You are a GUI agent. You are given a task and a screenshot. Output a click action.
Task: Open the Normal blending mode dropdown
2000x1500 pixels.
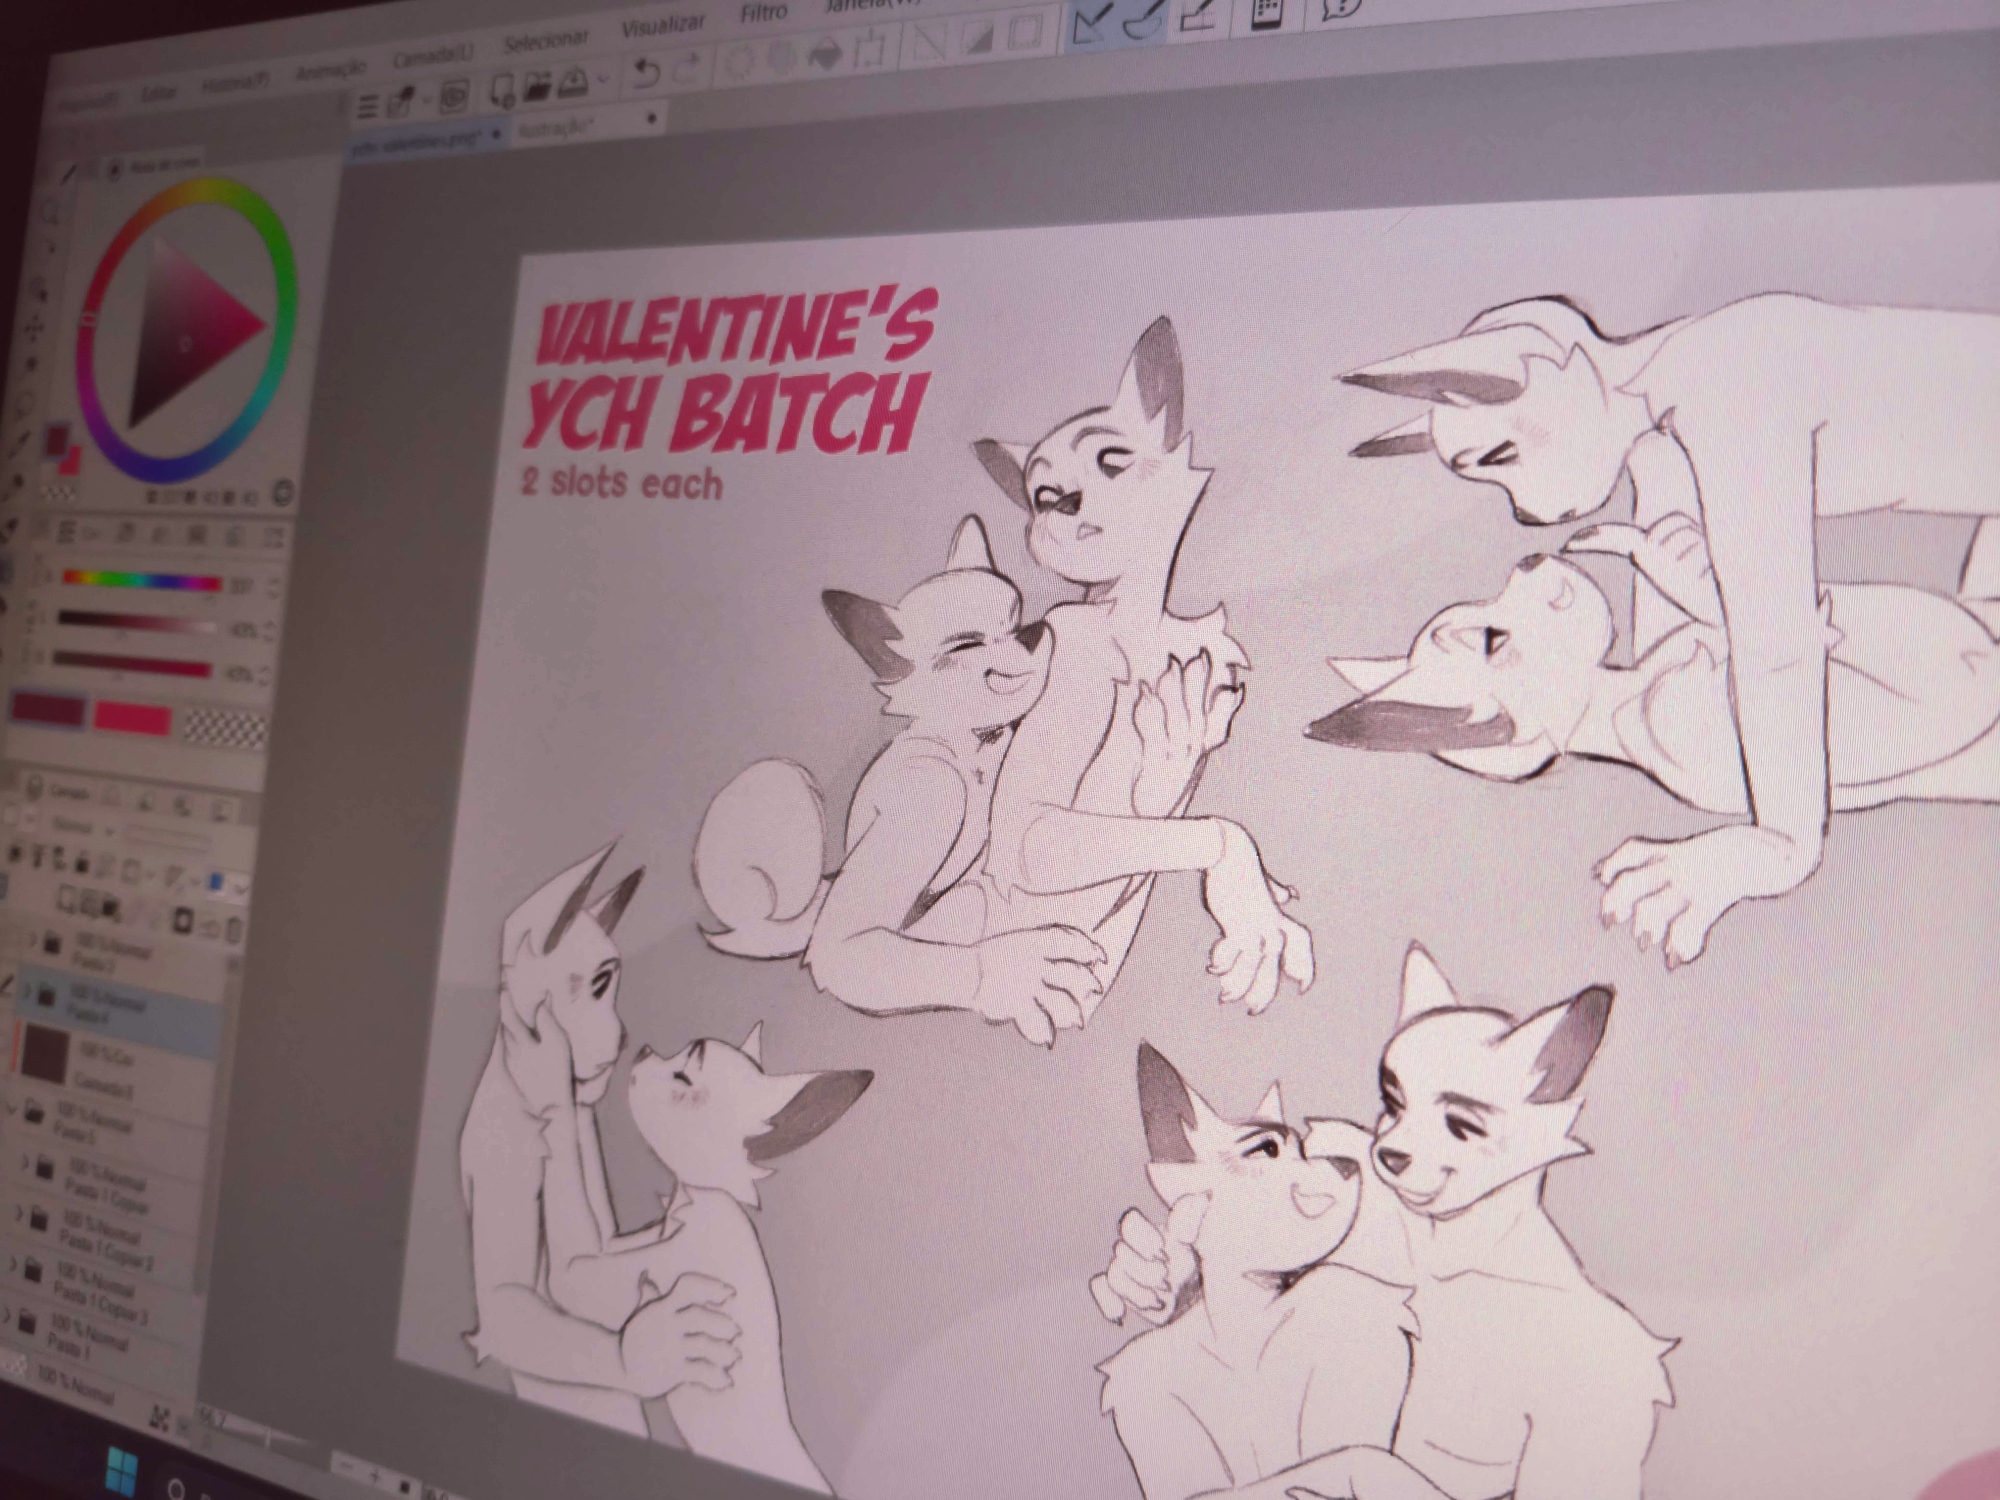point(85,828)
